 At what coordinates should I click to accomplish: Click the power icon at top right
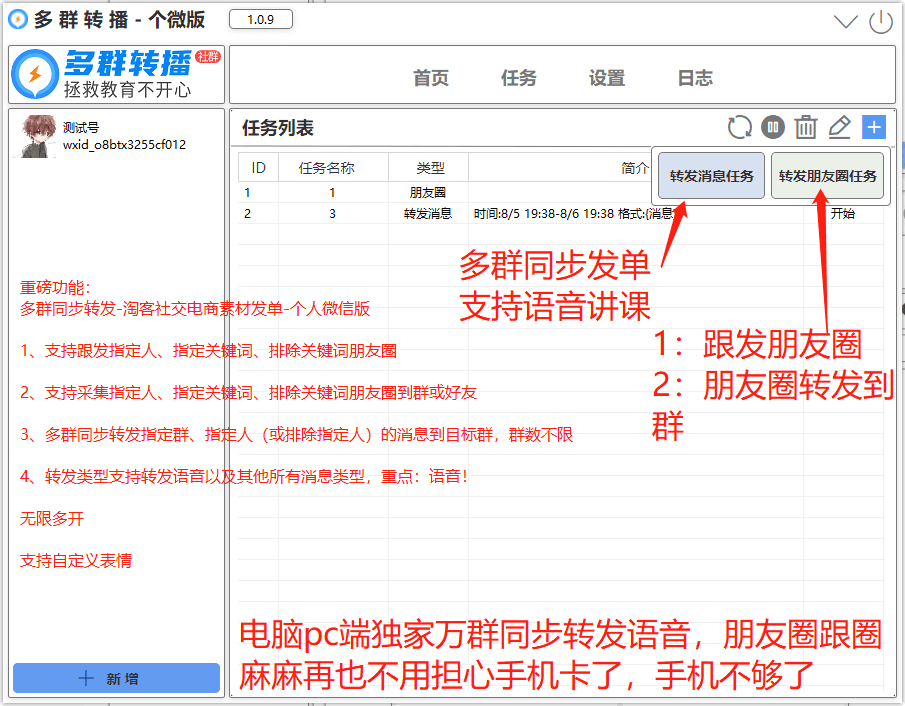tap(881, 22)
